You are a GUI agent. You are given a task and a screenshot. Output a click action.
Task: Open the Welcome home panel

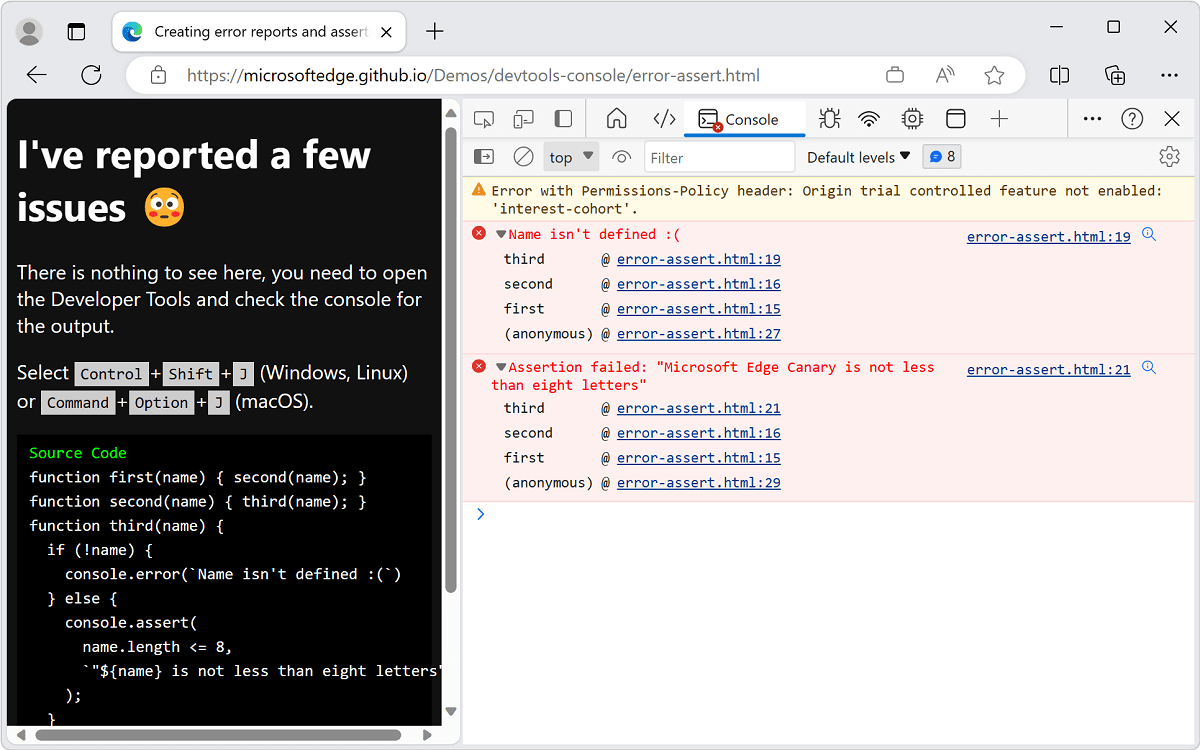(x=616, y=118)
